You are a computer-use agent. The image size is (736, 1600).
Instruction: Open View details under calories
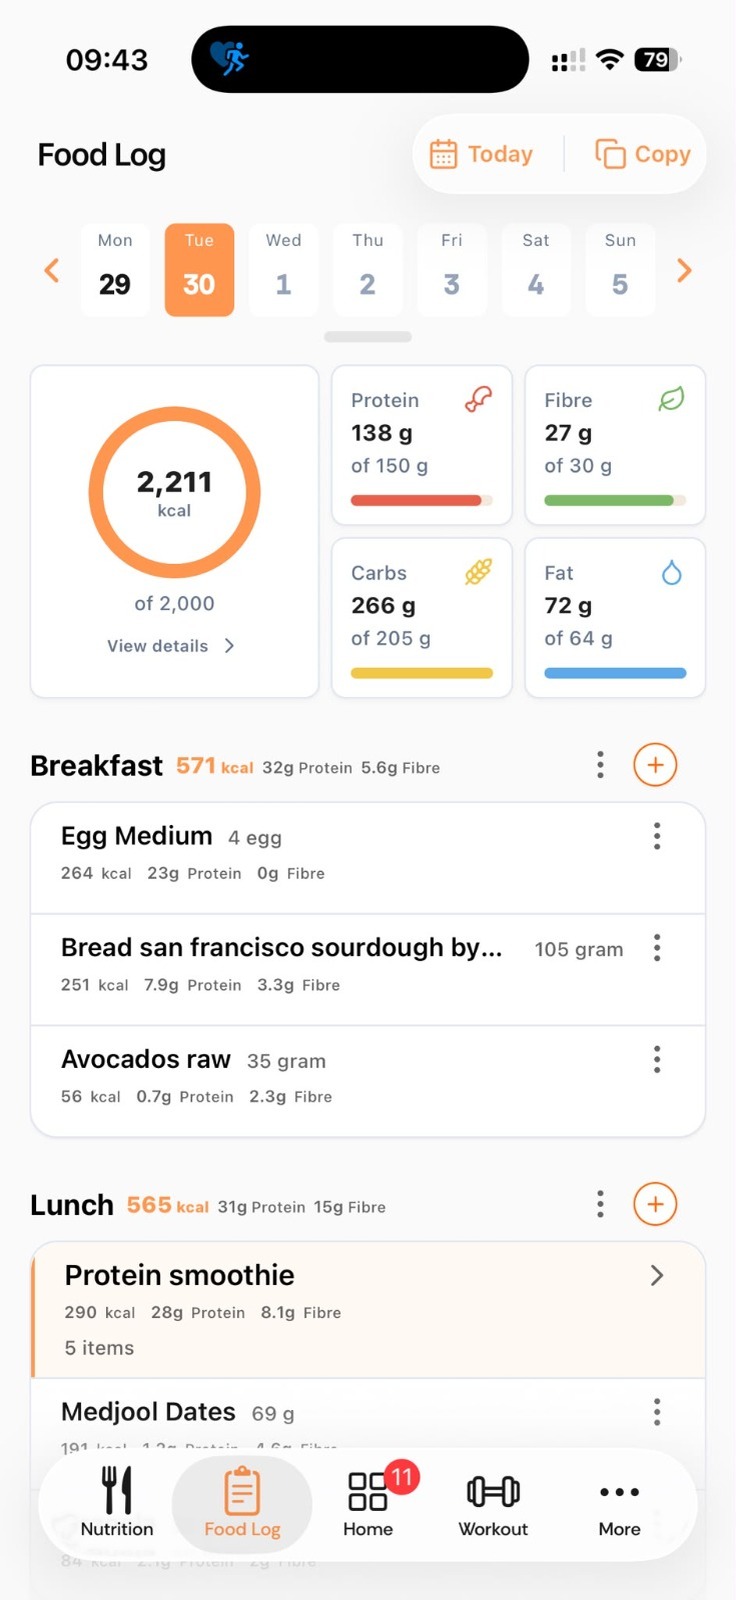(171, 646)
